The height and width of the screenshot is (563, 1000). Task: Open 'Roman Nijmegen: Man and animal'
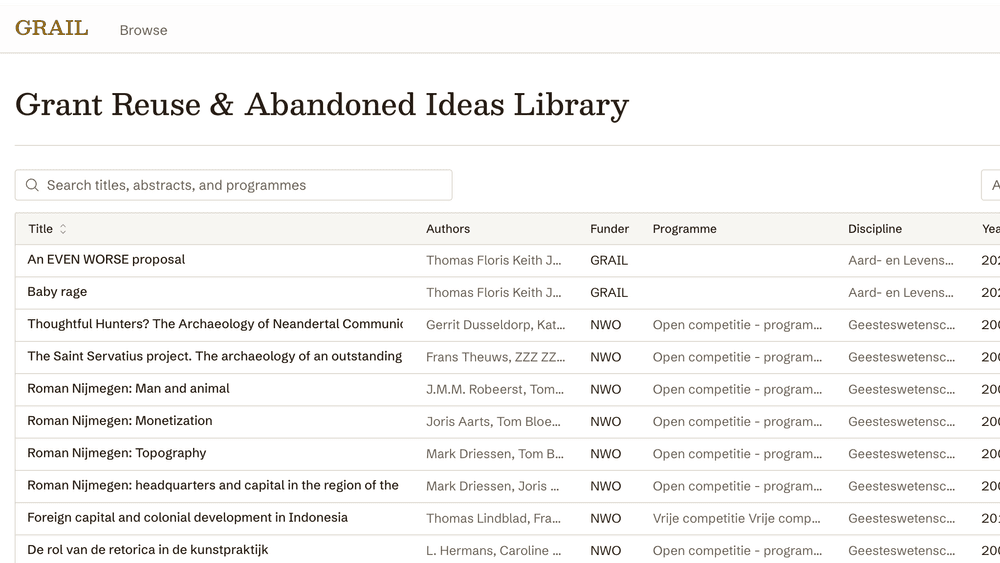pos(128,388)
